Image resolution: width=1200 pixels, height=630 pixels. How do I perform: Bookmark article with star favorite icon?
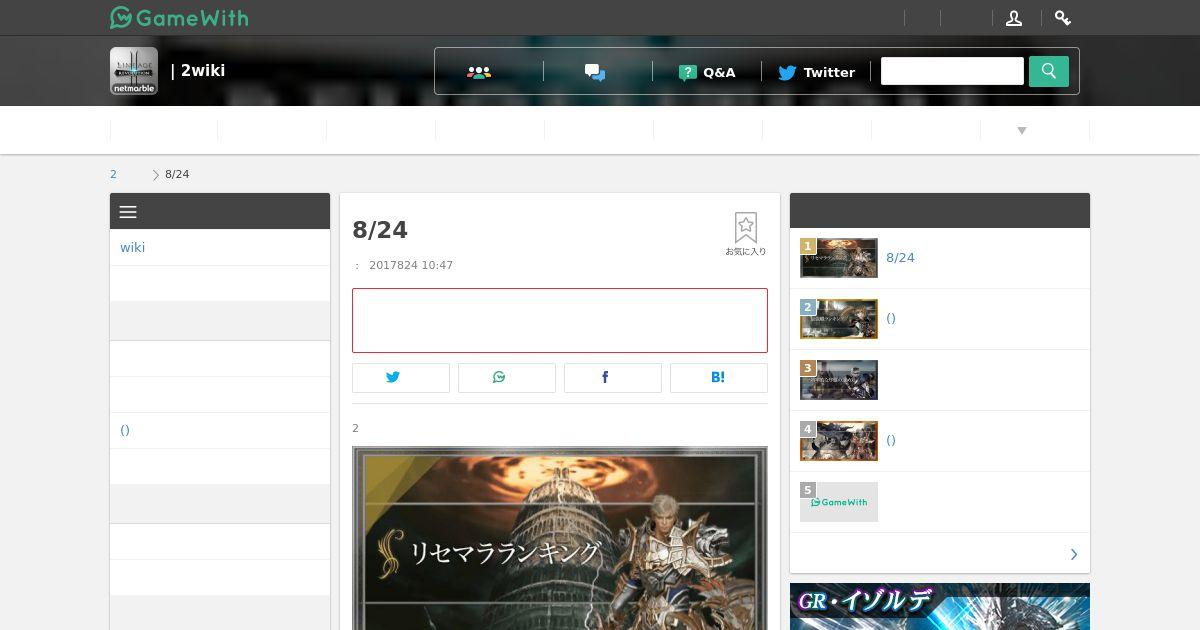point(746,234)
